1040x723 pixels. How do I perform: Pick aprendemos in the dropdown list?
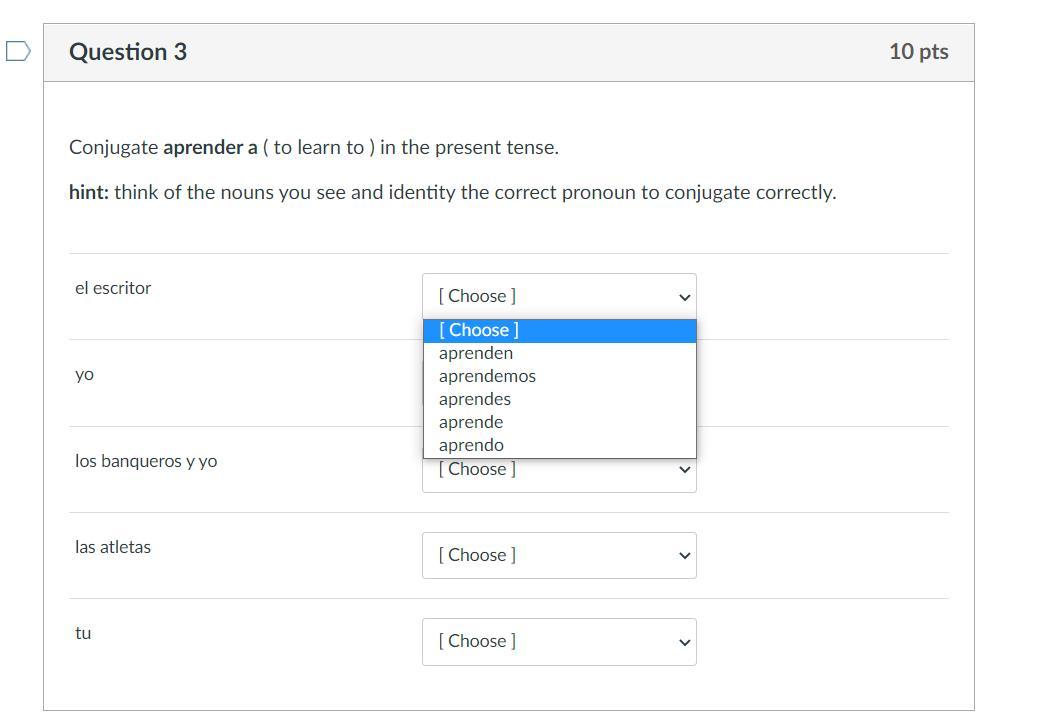487,376
